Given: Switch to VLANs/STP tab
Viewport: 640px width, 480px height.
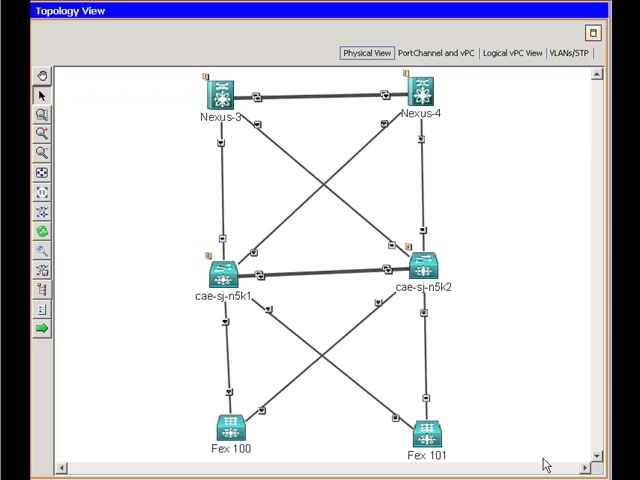Looking at the screenshot, I should [569, 53].
